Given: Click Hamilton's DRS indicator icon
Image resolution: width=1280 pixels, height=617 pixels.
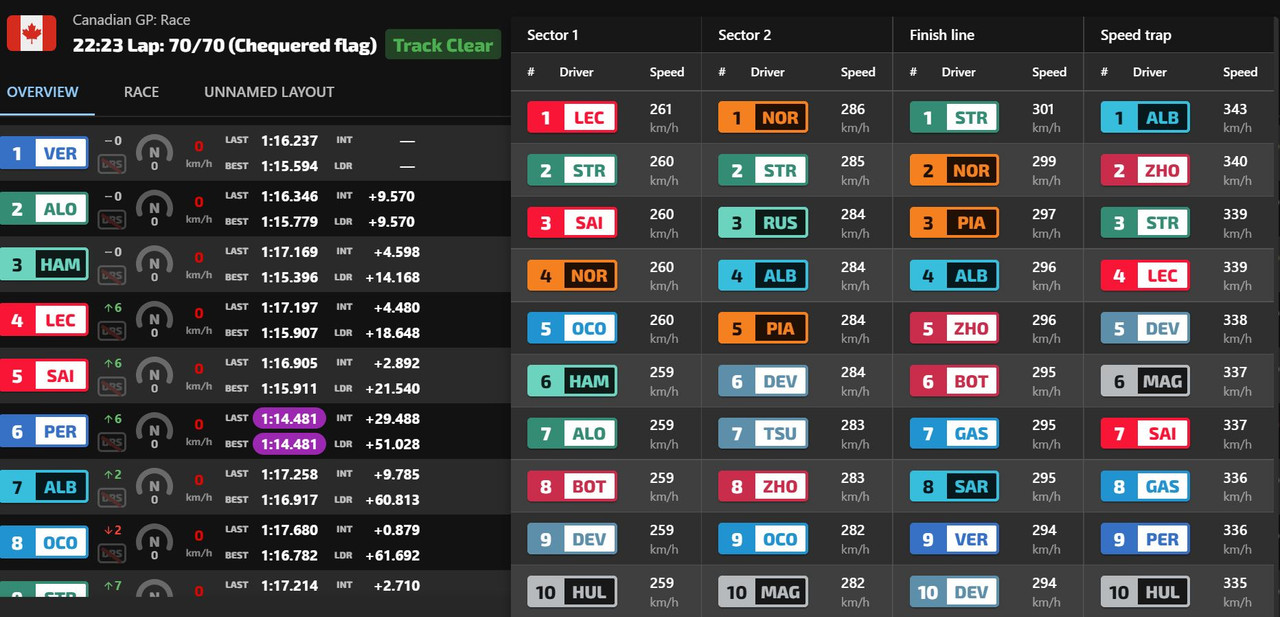Looking at the screenshot, I should [112, 275].
